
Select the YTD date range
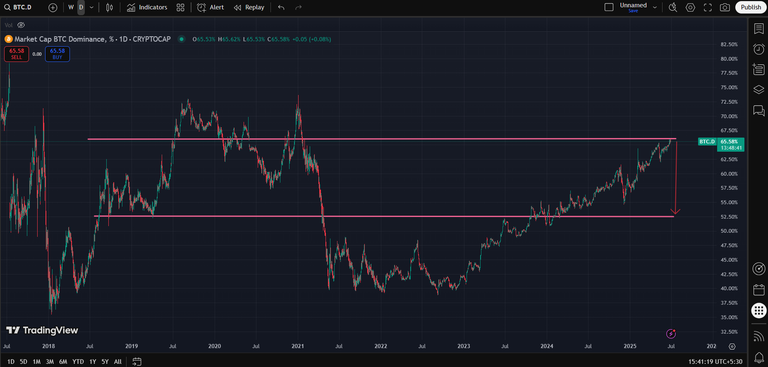[77, 362]
